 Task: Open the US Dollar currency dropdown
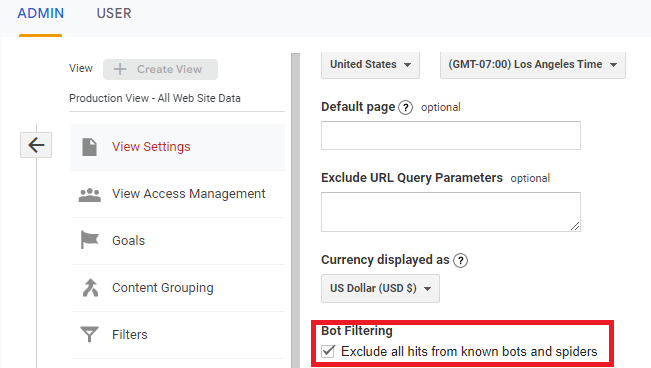pyautogui.click(x=380, y=288)
